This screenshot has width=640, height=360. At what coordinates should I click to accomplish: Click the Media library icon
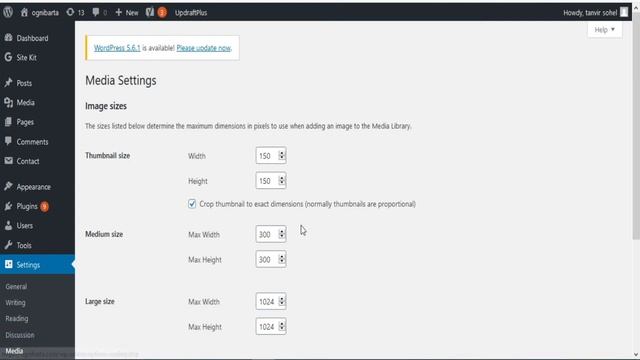[x=8, y=102]
